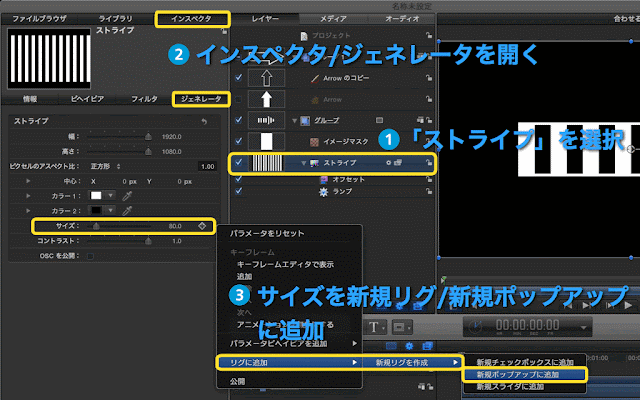Open the ジェネレータ inspector tab
This screenshot has height=400, width=640.
click(x=201, y=99)
